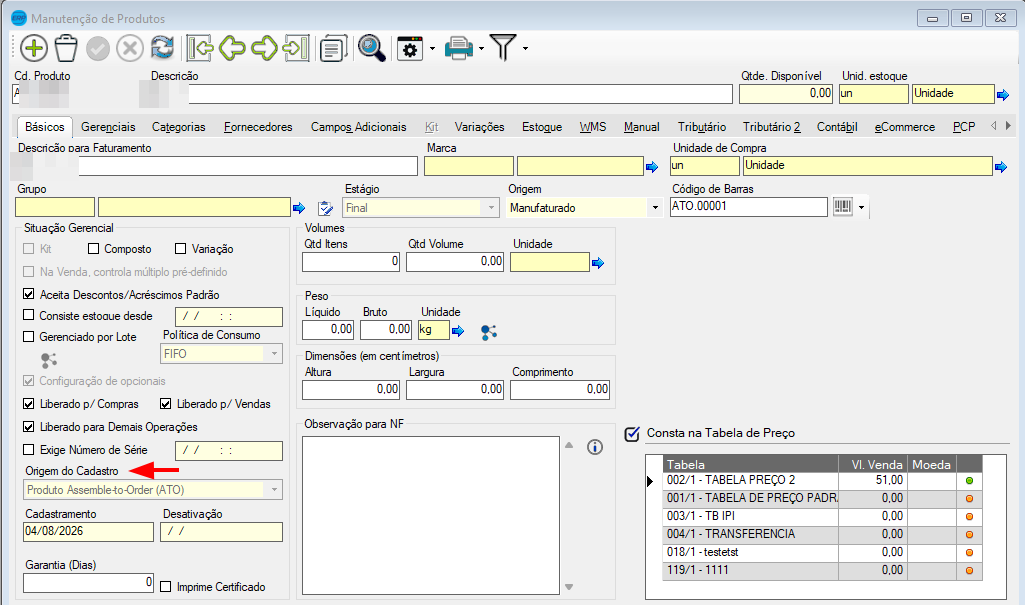
Task: Enable Exige Número de Série checkbox
Action: pyautogui.click(x=28, y=450)
